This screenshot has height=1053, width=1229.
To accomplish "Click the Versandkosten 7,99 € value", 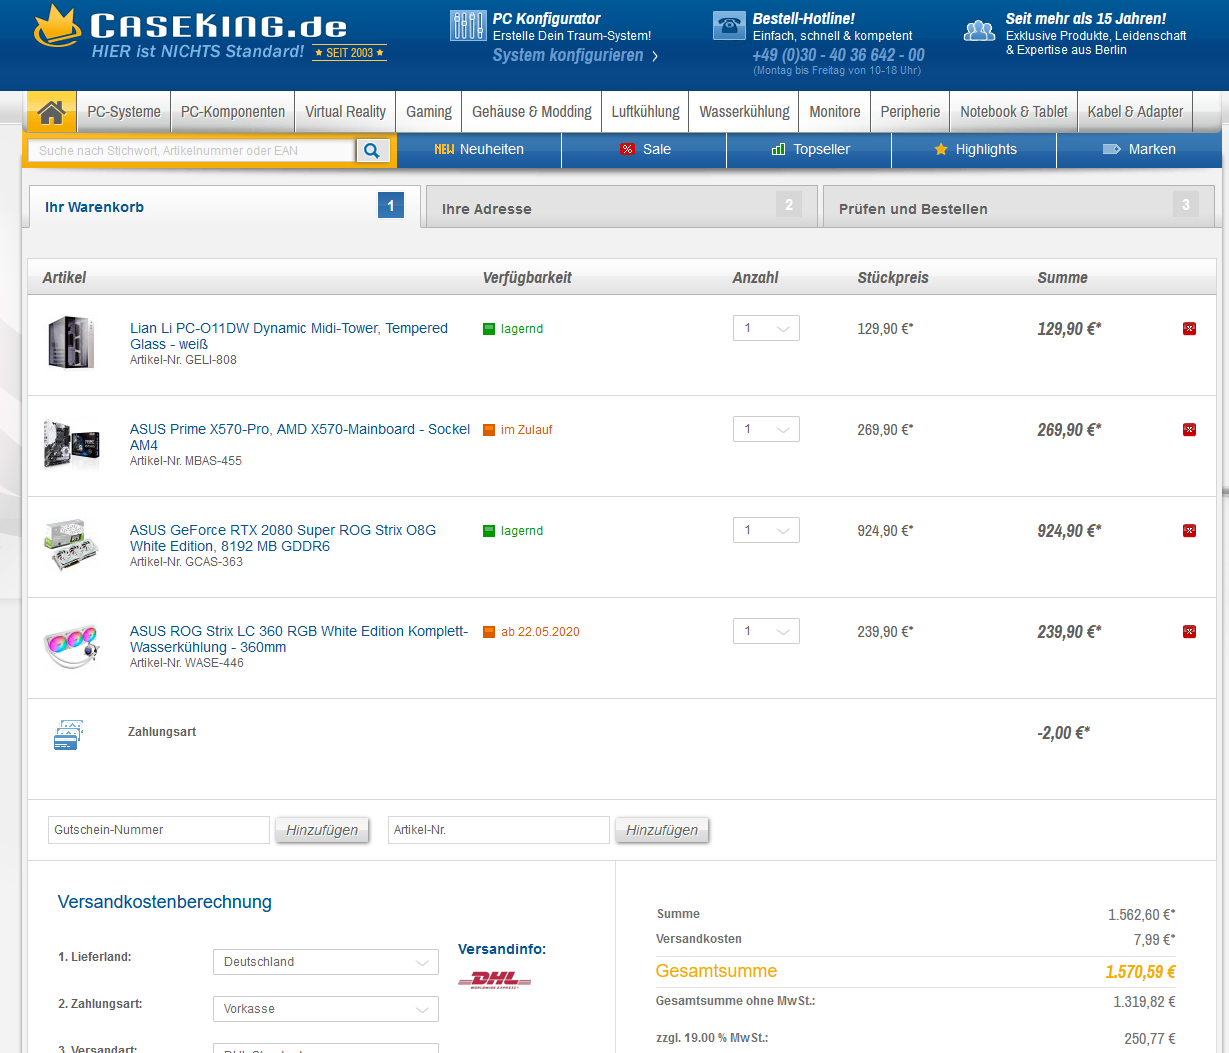I will [1154, 940].
